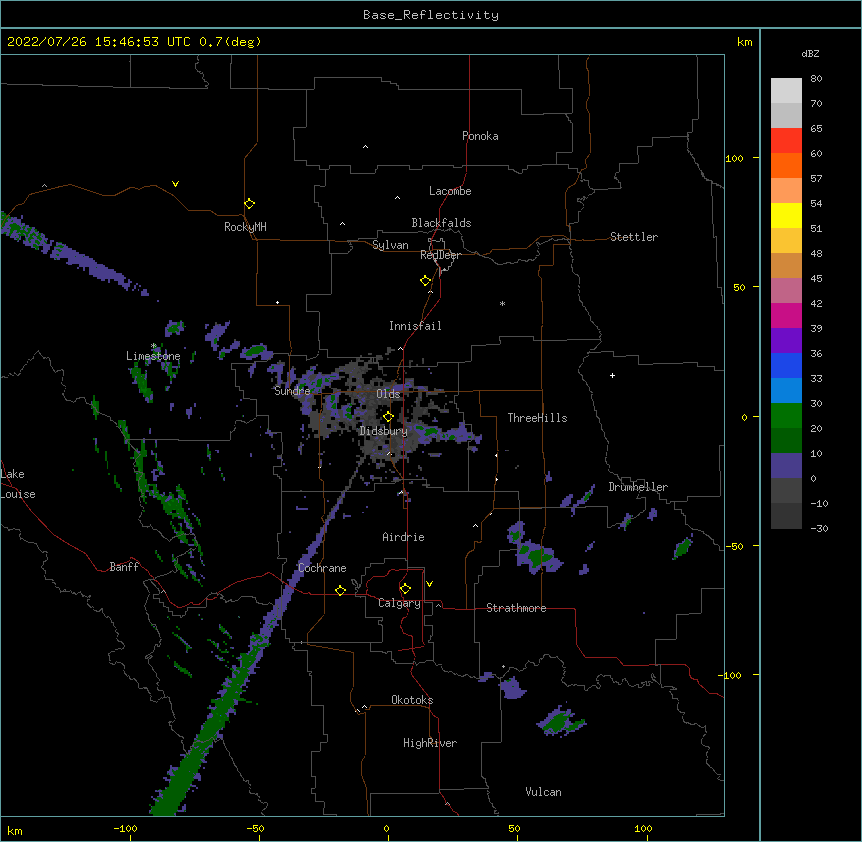Viewport: 862px width, 842px height.
Task: Click the asterisk marker above Limestone
Action: point(154,346)
